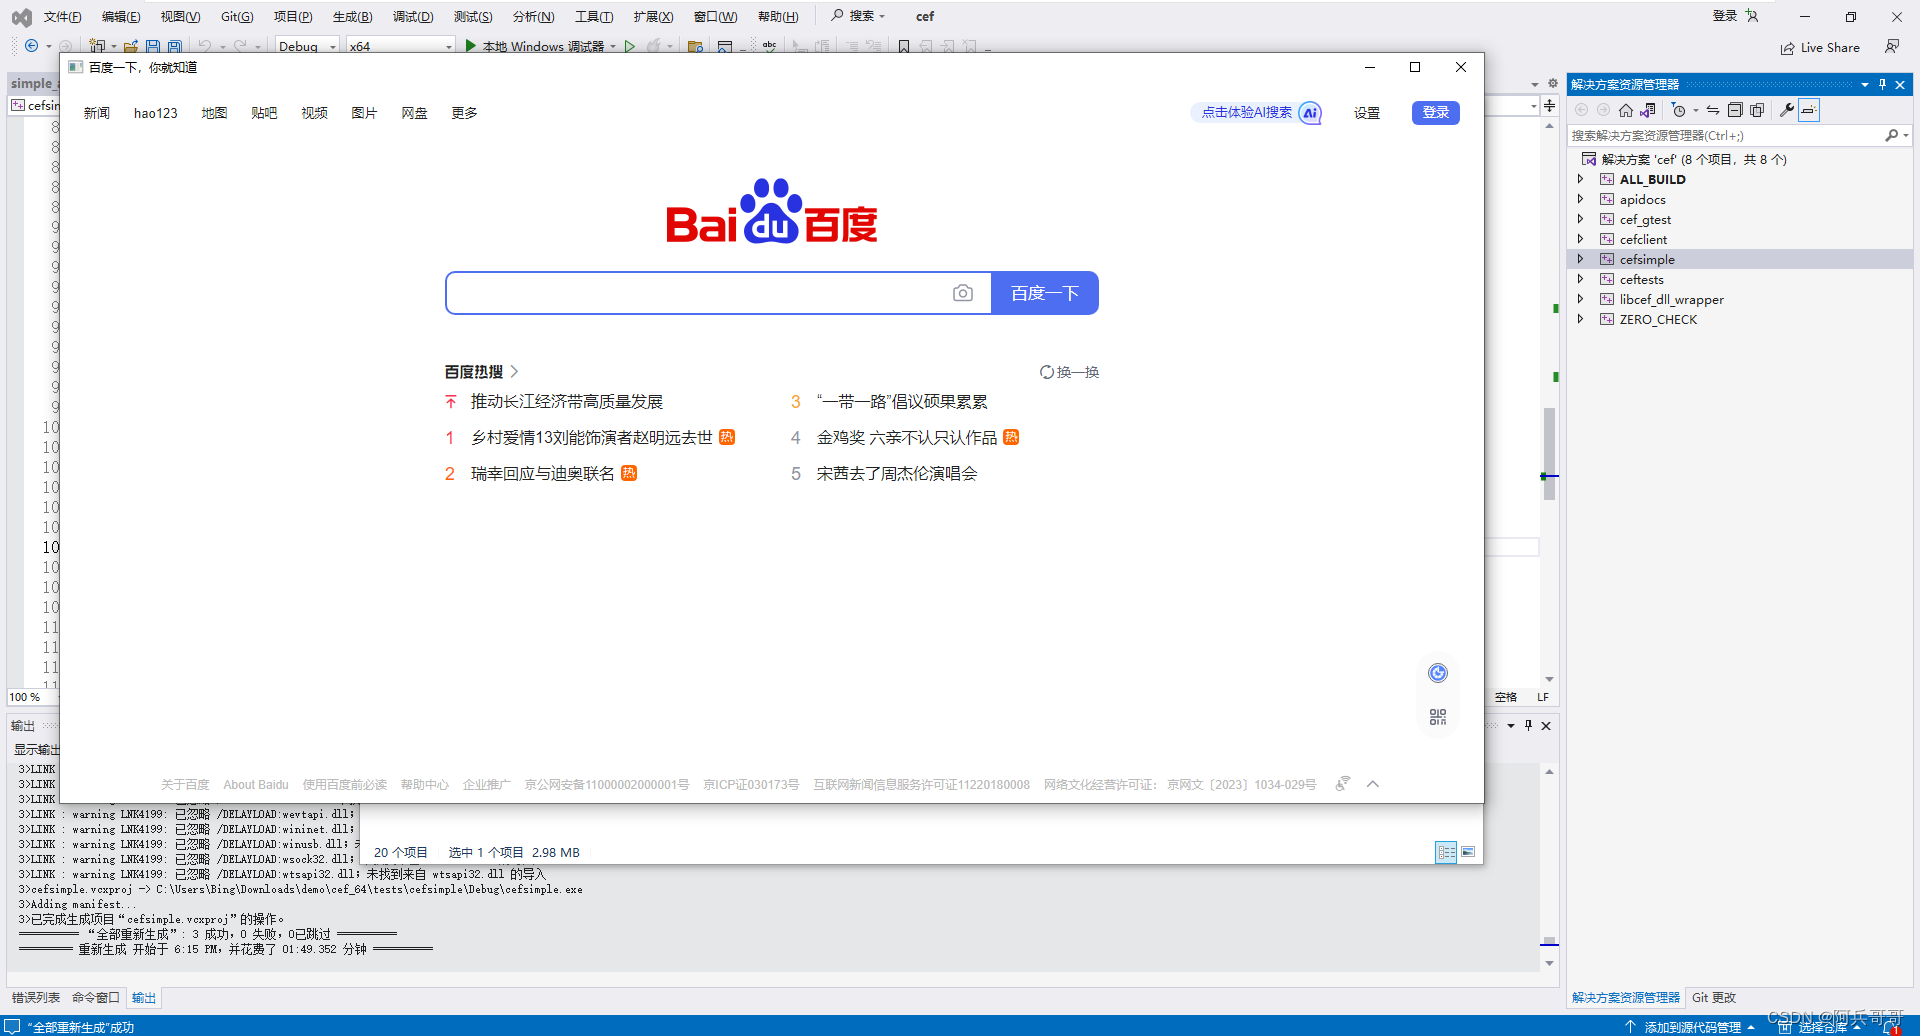This screenshot has height=1036, width=1920.
Task: Click the 设置 link on Baidu page
Action: point(1367,113)
